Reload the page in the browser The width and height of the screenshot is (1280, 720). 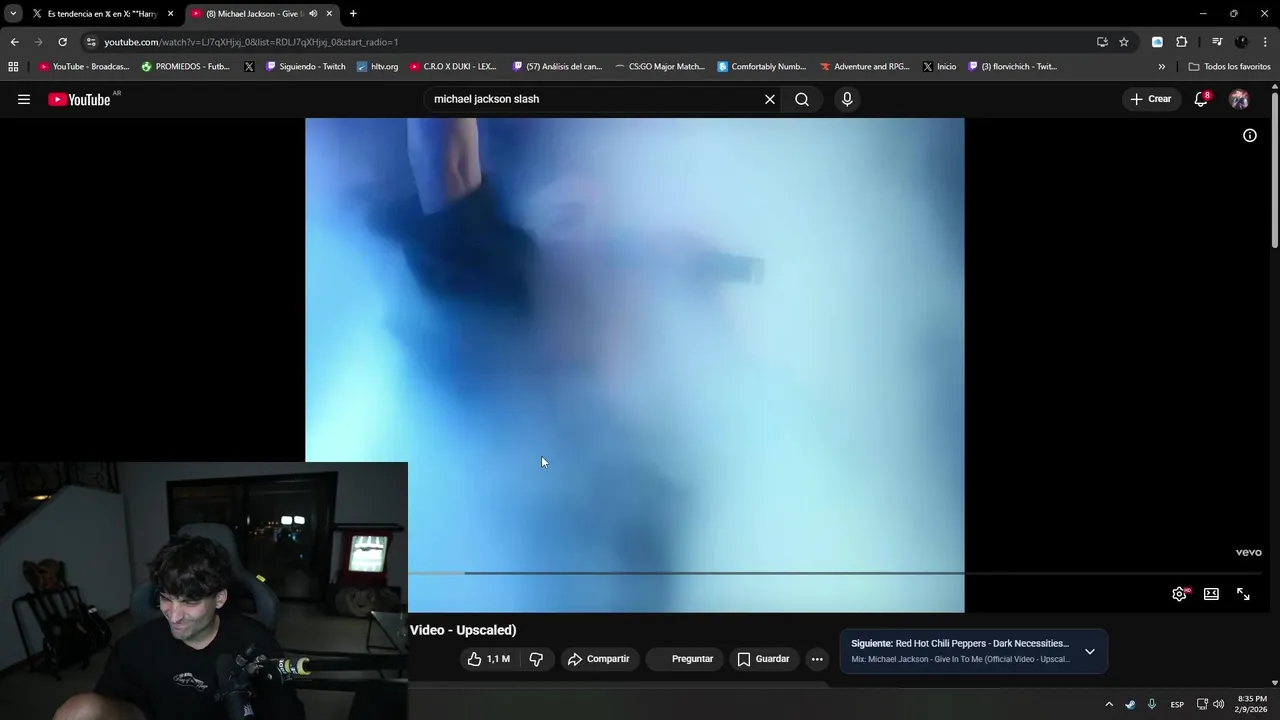point(62,42)
